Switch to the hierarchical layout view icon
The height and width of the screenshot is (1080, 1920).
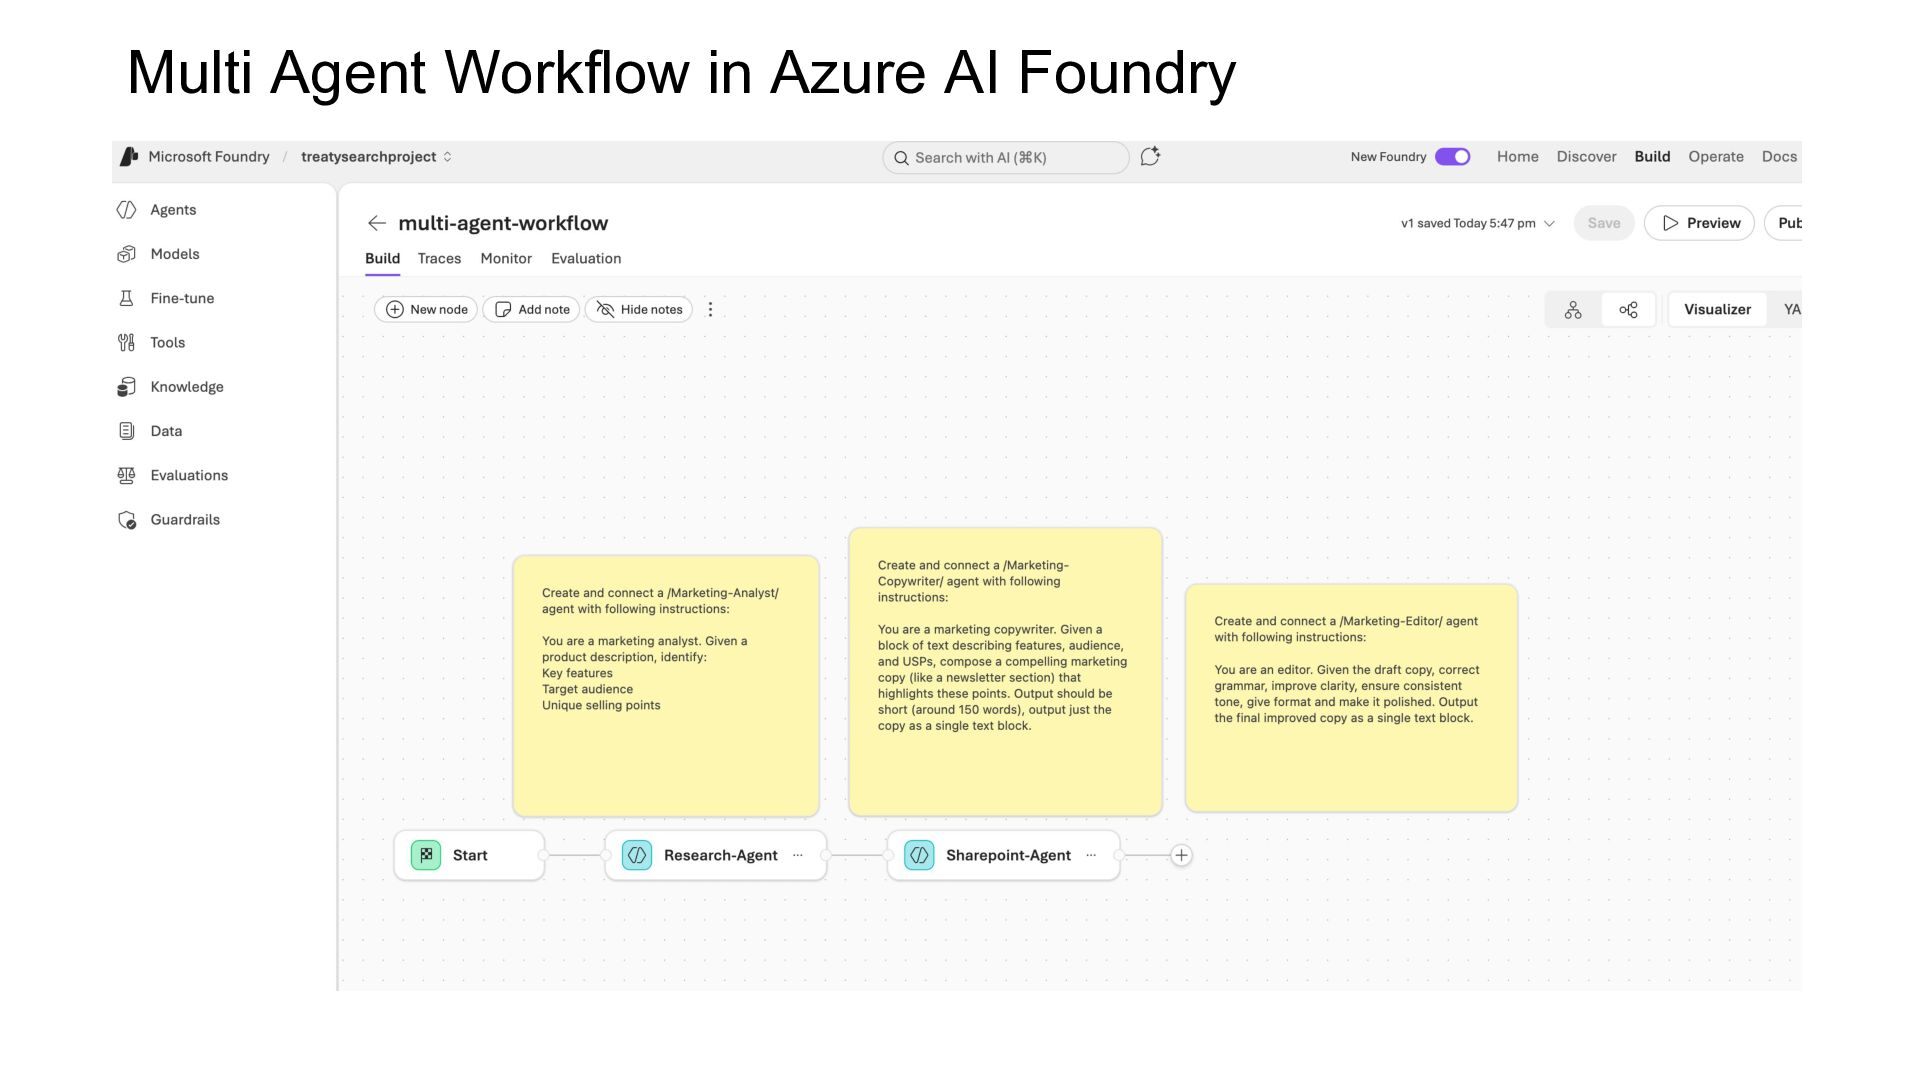pos(1573,310)
